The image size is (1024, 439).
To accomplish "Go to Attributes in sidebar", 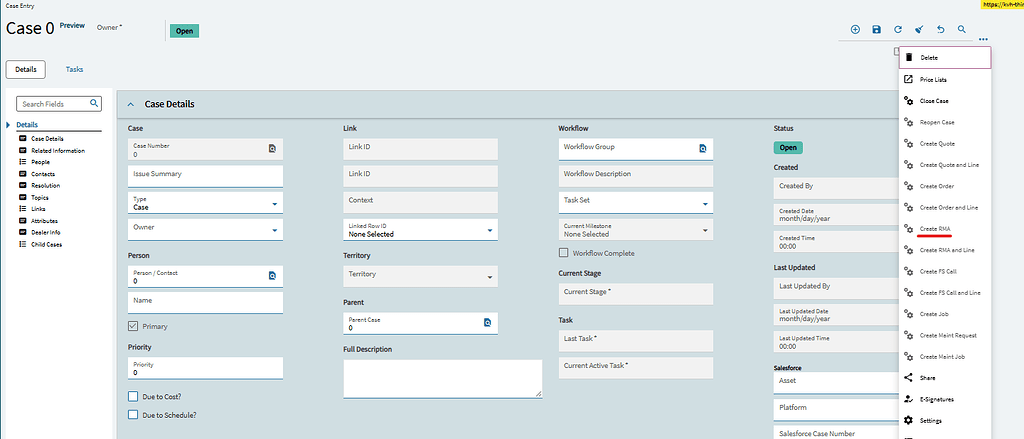I will pos(44,221).
